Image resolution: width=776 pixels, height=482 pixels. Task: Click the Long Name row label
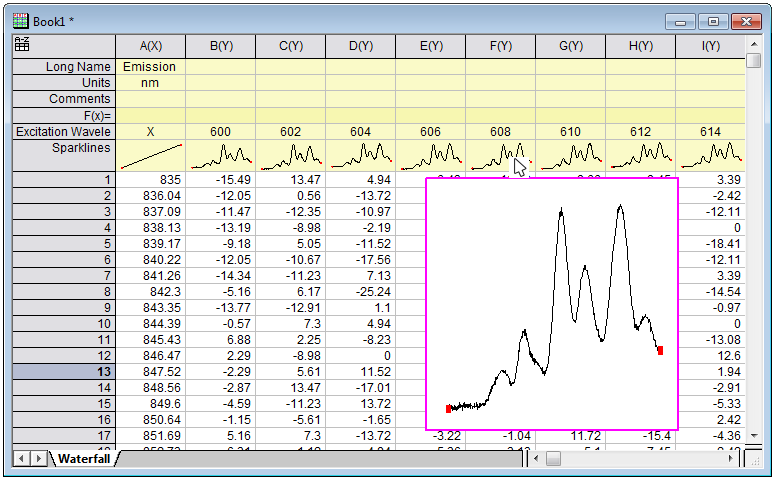tap(65, 67)
